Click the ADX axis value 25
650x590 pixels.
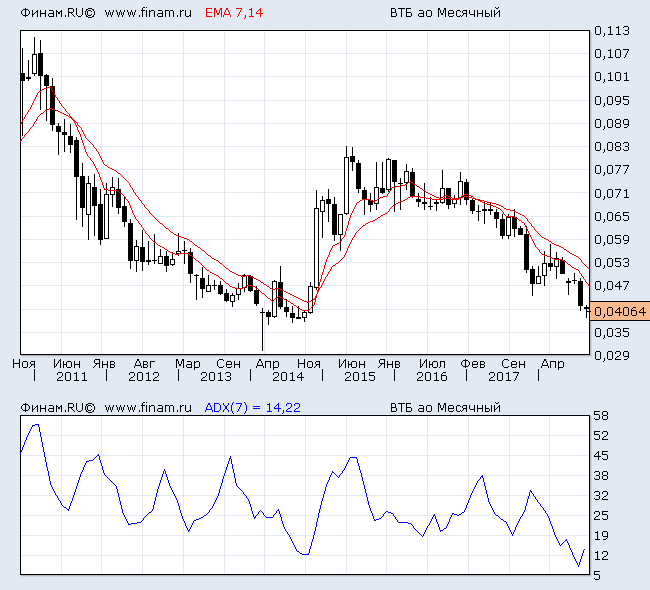click(x=601, y=516)
